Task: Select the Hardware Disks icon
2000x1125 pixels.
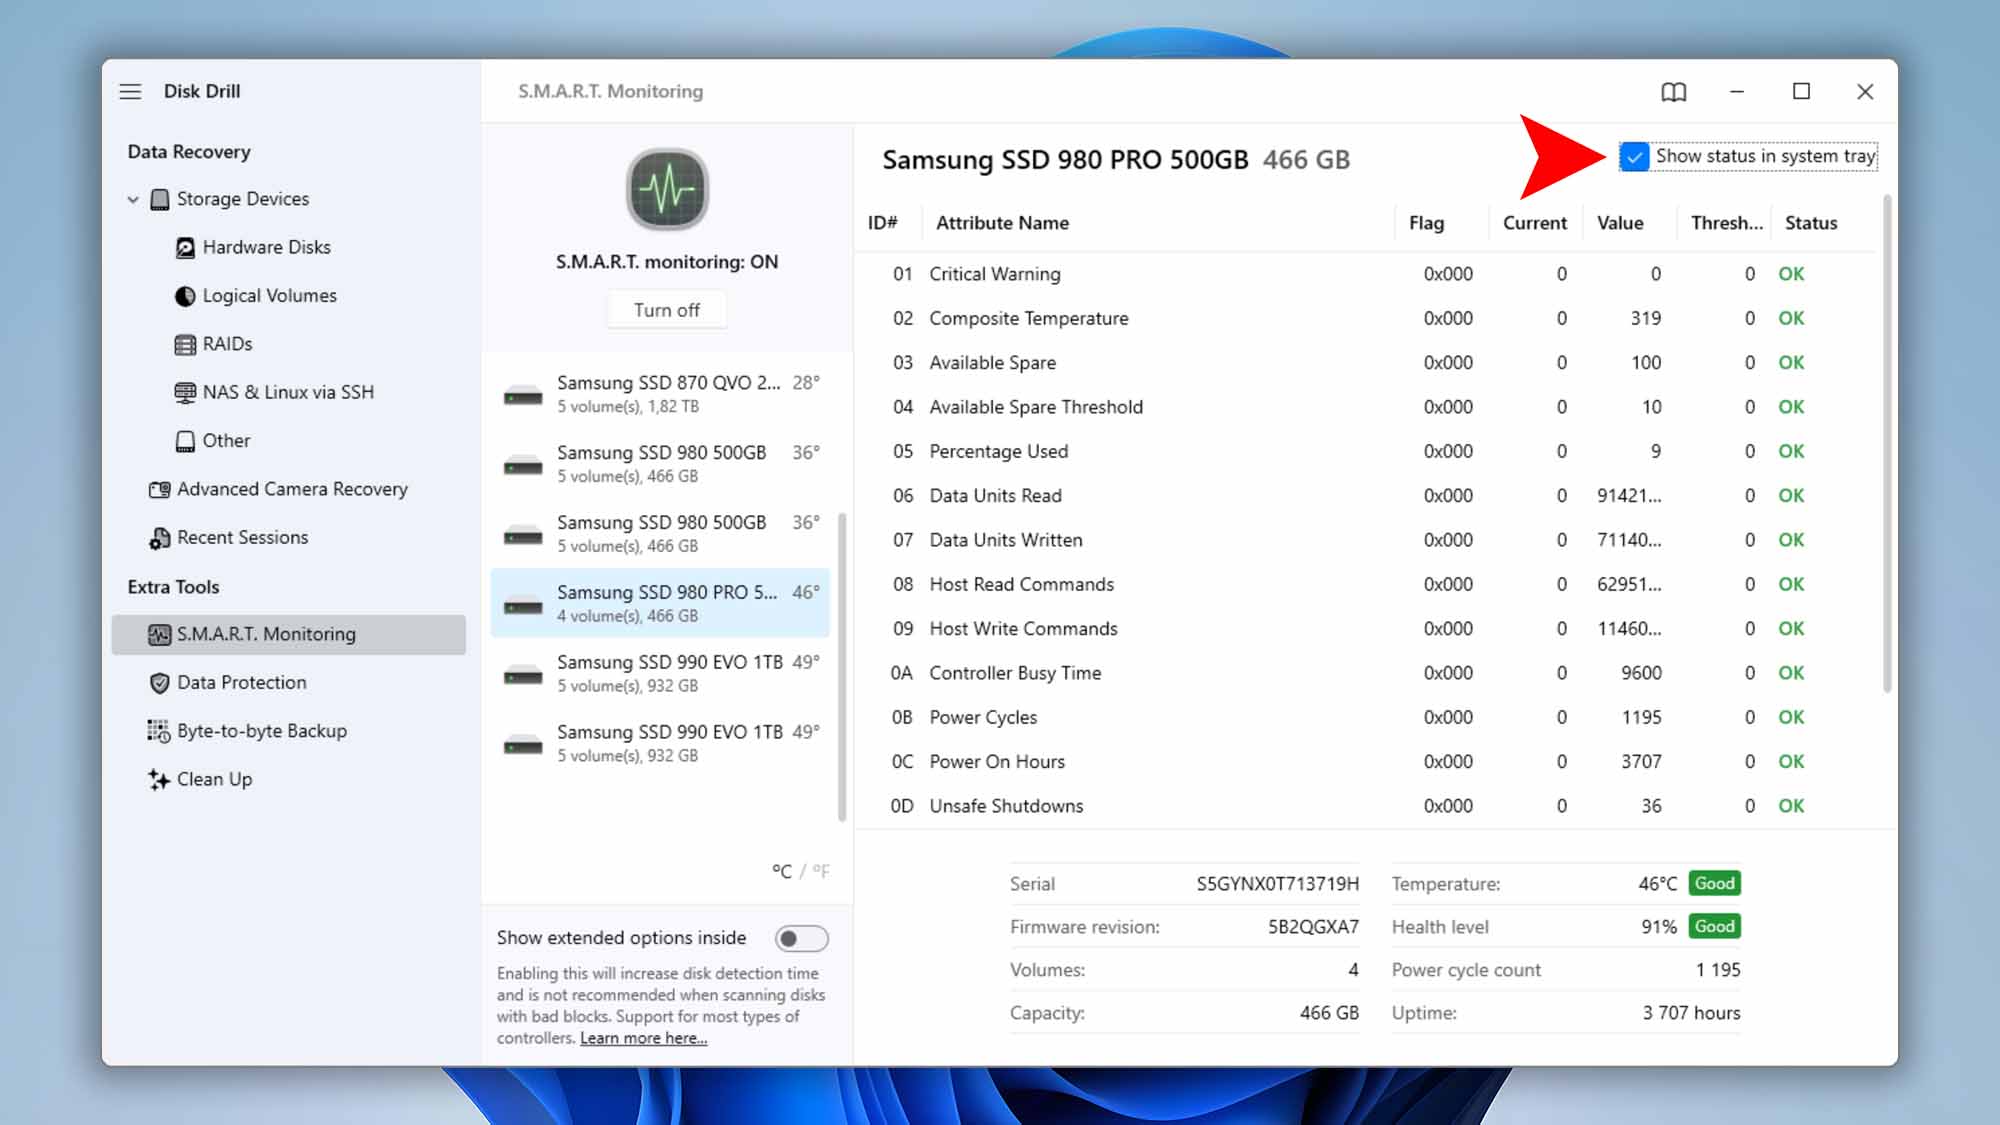Action: coord(186,247)
